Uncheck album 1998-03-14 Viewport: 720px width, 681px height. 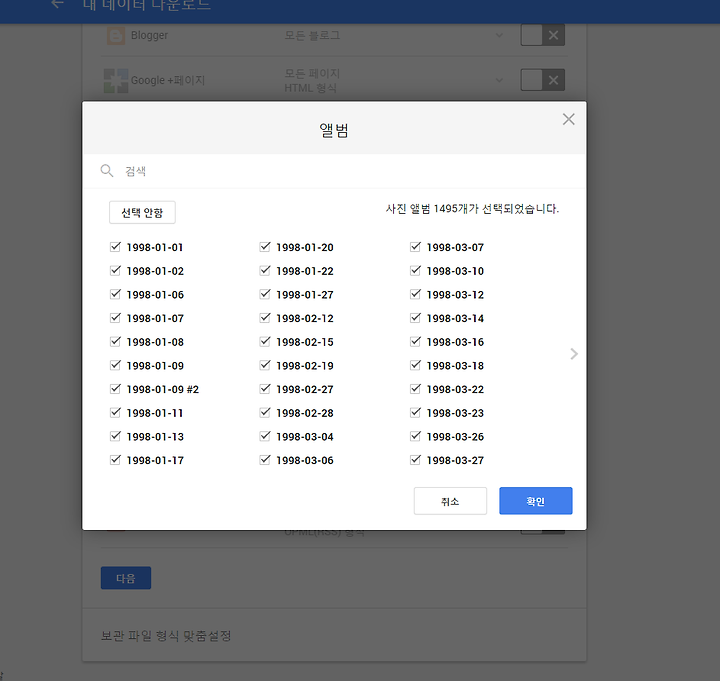coord(415,318)
